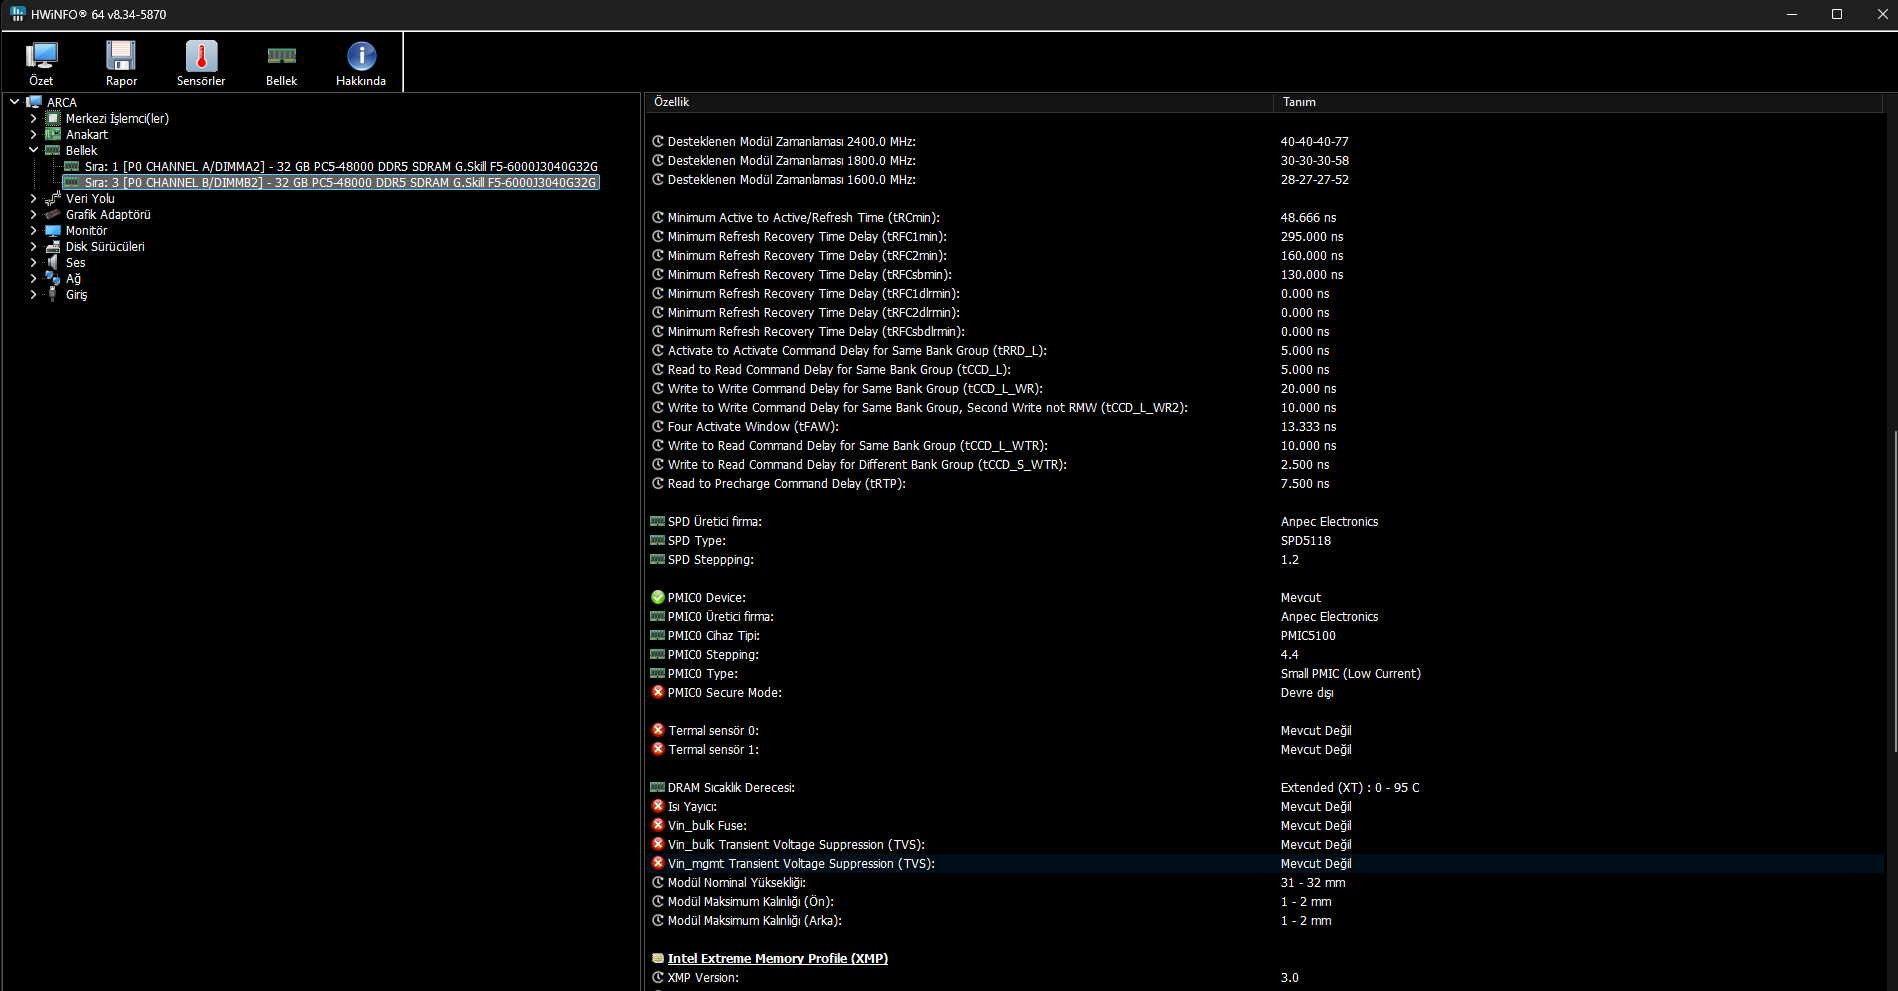This screenshot has height=991, width=1898.
Task: Select the SPD Type value SPD5118
Action: coord(1305,540)
